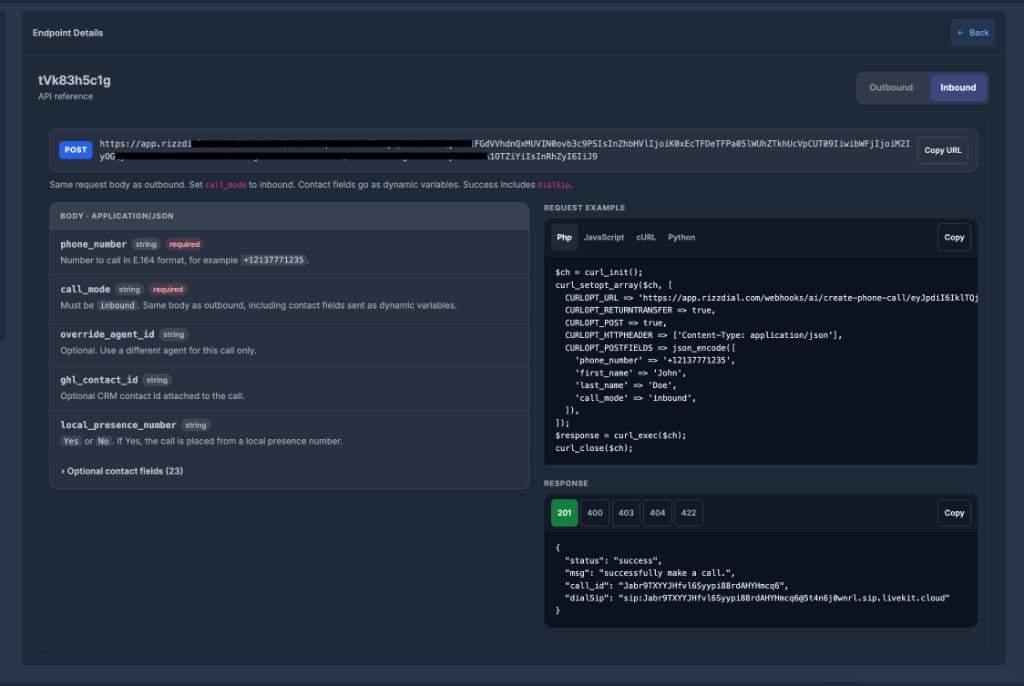Click the "dialSip" line in response
This screenshot has height=686, width=1024.
757,598
